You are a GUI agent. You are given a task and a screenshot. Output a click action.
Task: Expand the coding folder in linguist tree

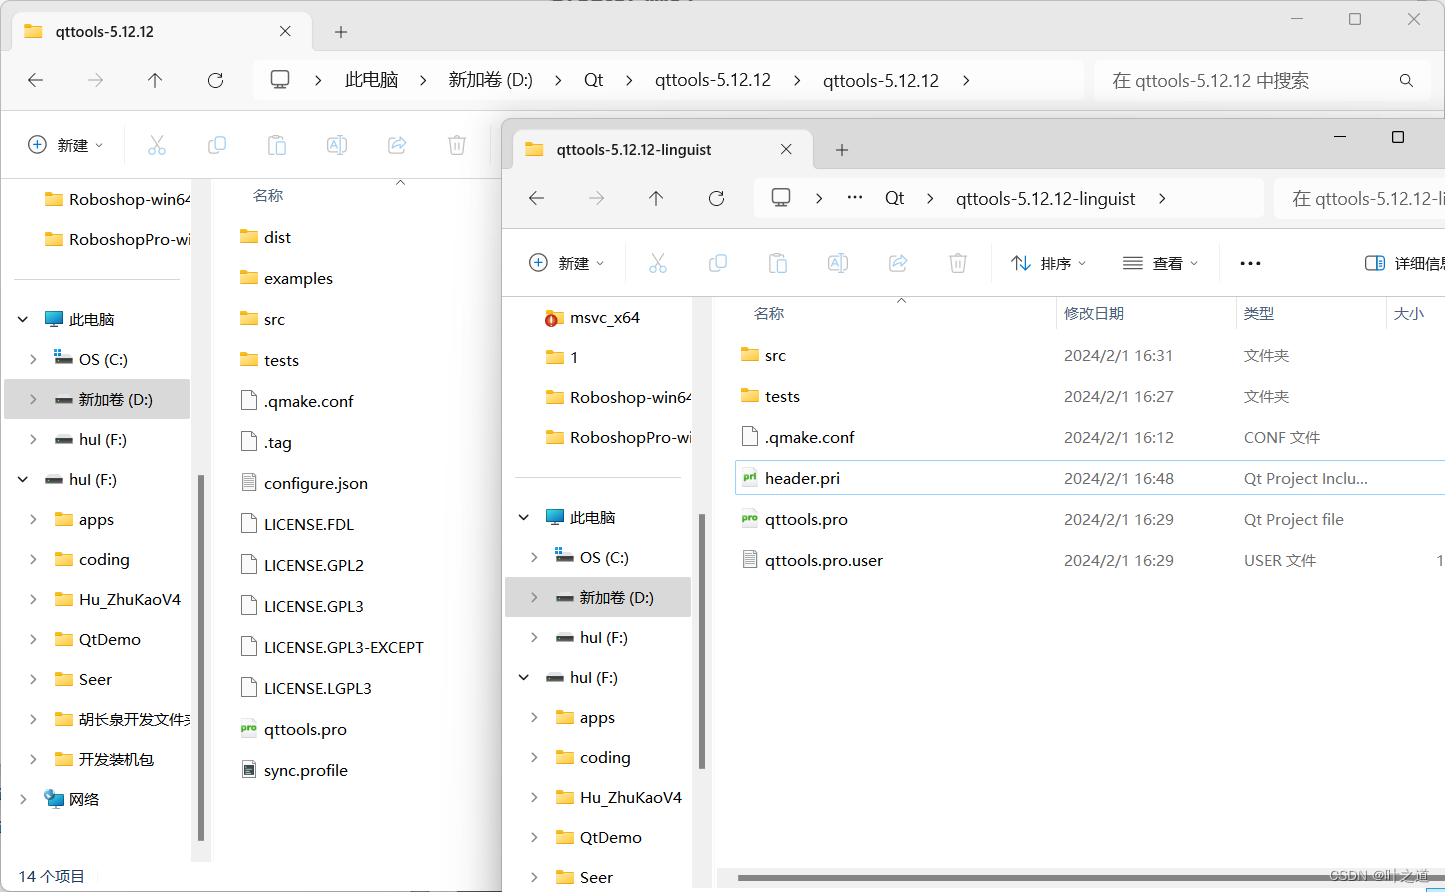(x=534, y=757)
